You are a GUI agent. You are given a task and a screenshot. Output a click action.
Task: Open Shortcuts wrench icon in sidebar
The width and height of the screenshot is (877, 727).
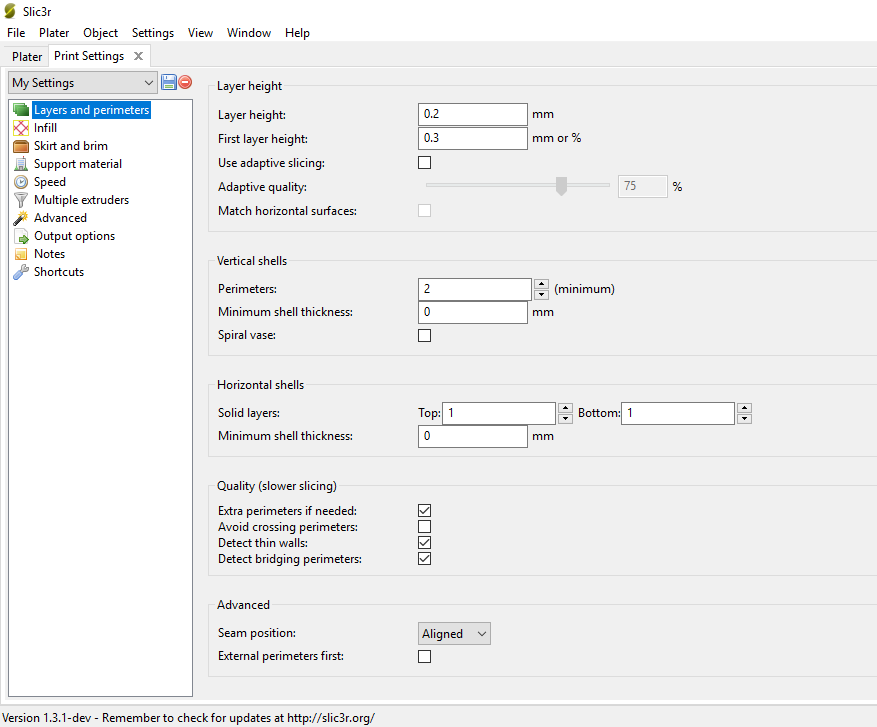(x=21, y=272)
